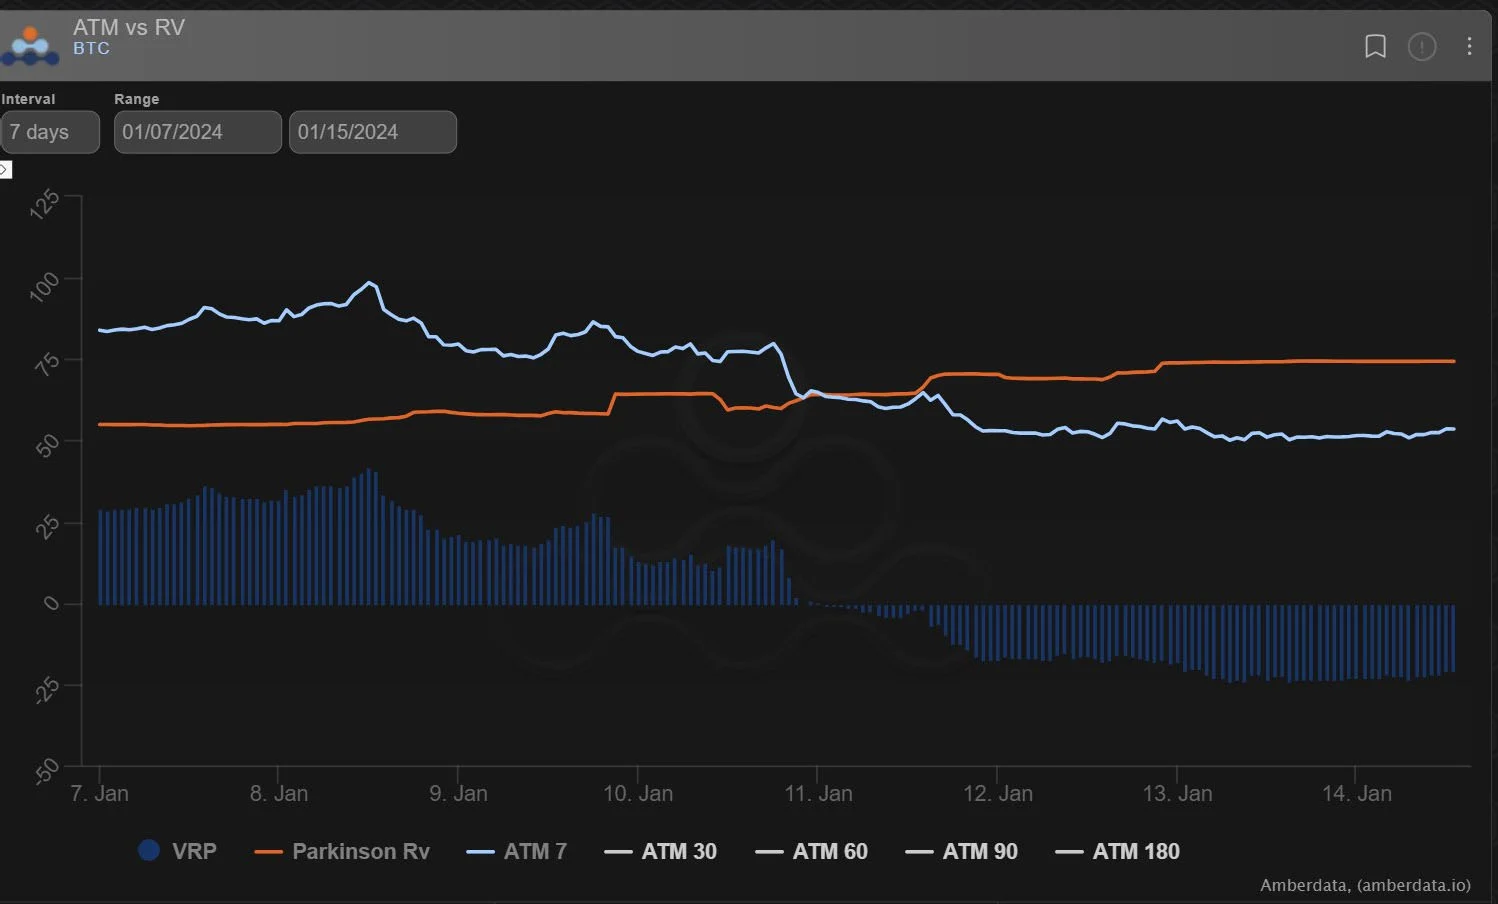This screenshot has width=1498, height=904.
Task: Show the ATM 60 series
Action: (811, 851)
